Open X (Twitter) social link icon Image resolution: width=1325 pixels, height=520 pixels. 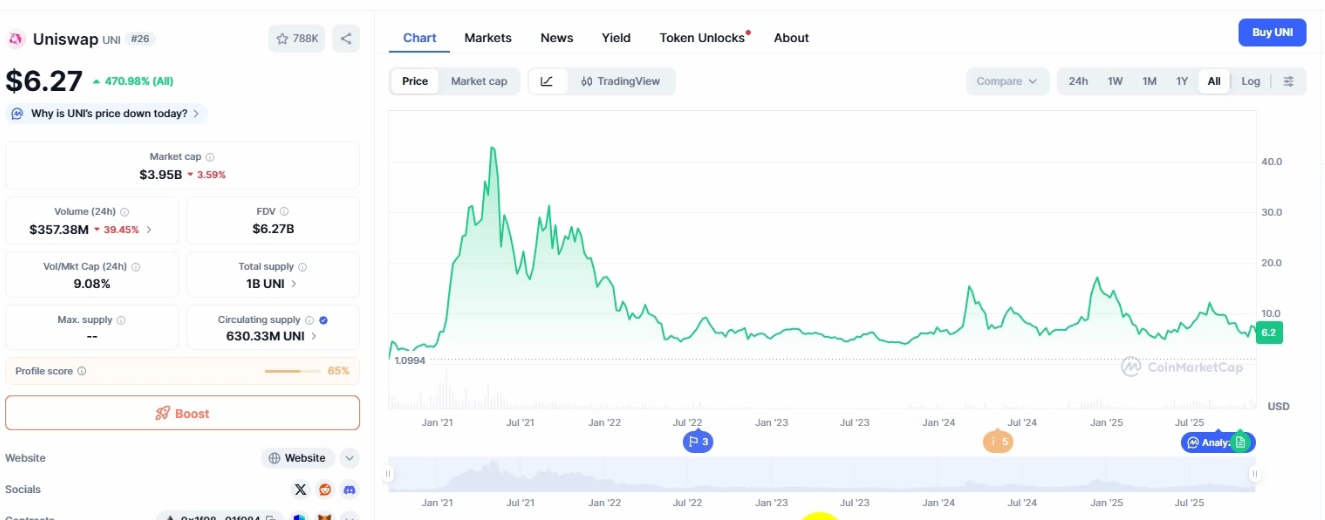coord(300,489)
